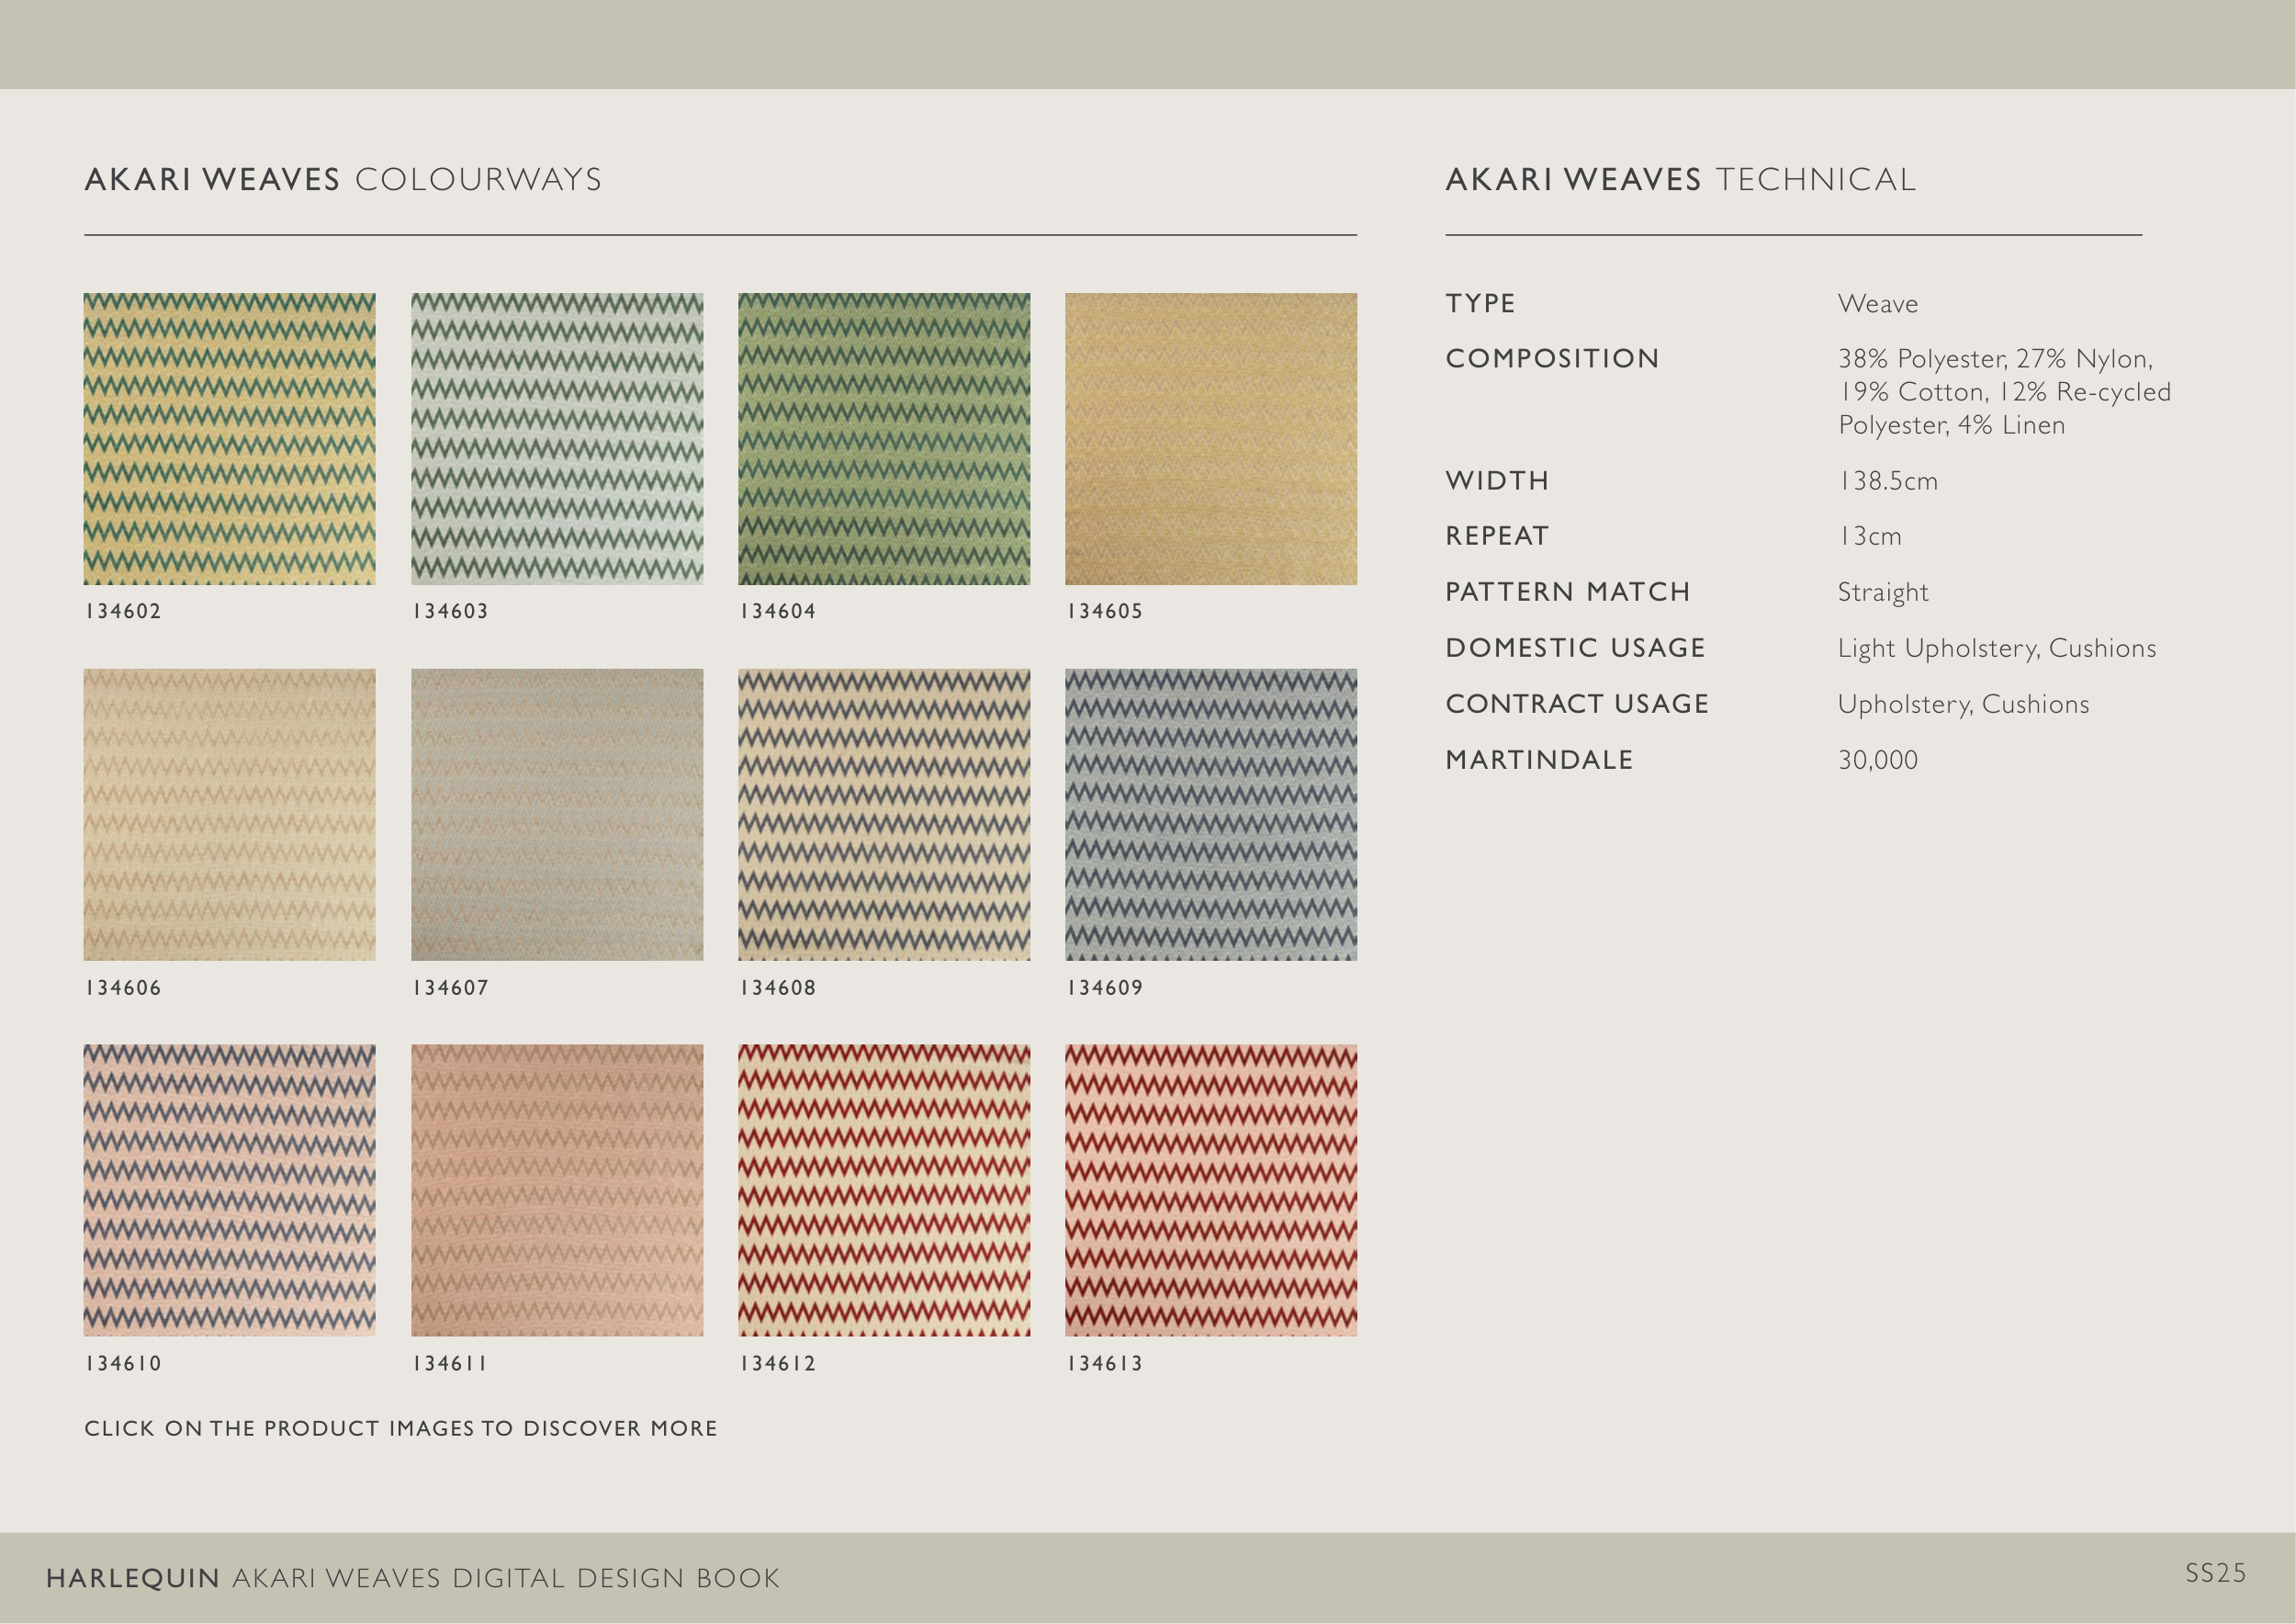
Task: Click the Composition fibre details text
Action: point(2003,391)
